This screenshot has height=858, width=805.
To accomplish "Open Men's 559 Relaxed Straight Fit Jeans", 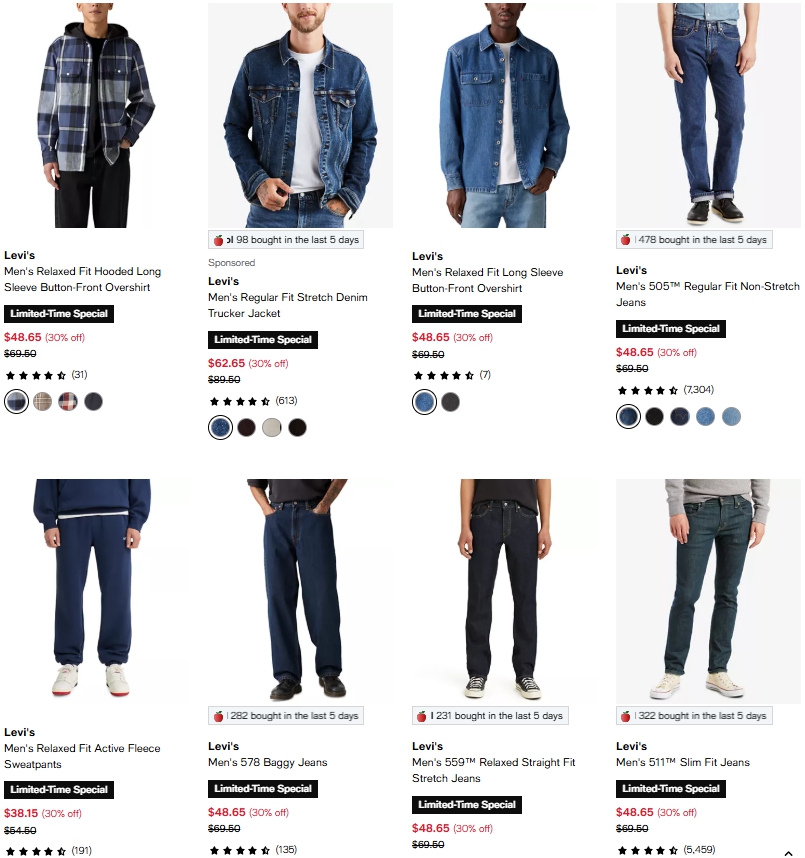I will coord(494,770).
